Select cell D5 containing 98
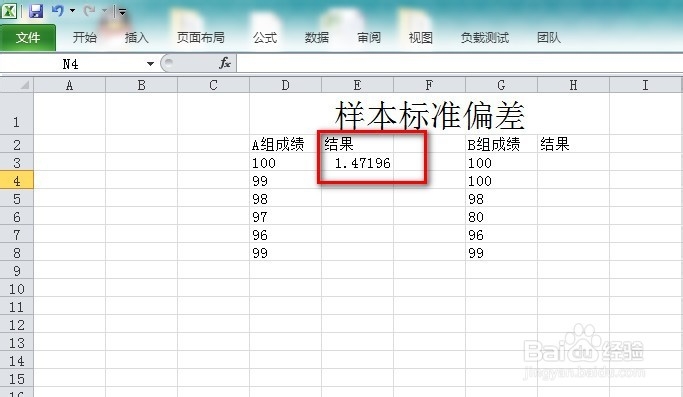Screen dimensions: 683x397 pos(285,198)
